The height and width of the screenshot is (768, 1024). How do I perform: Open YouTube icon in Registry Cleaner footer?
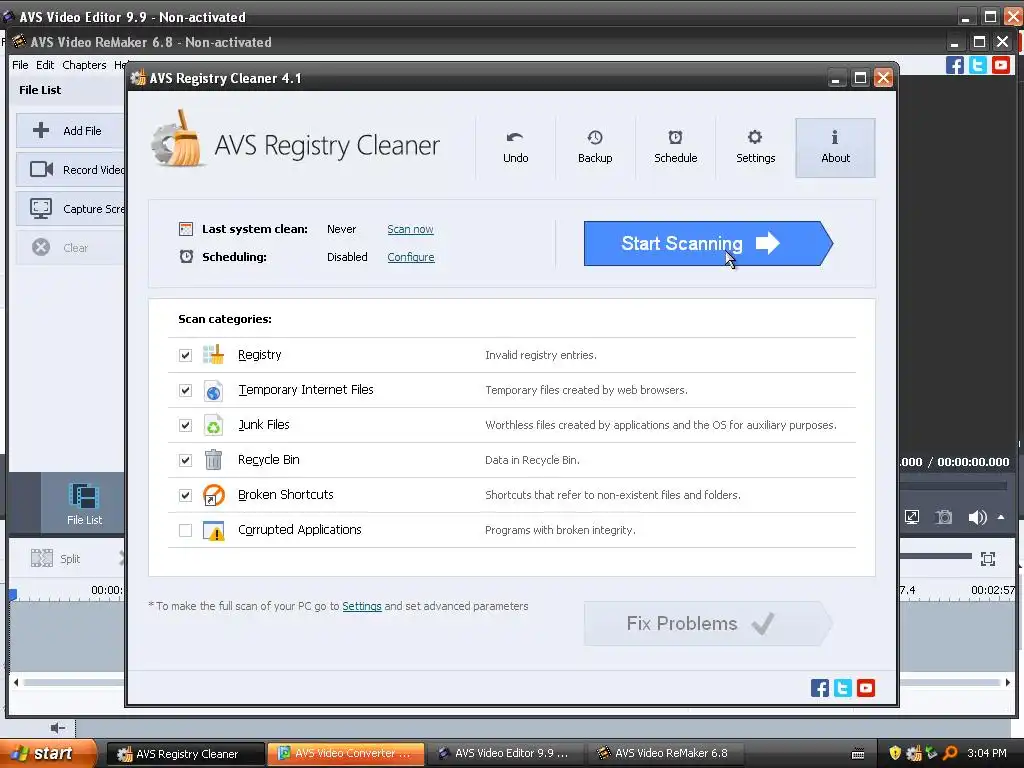pos(866,688)
